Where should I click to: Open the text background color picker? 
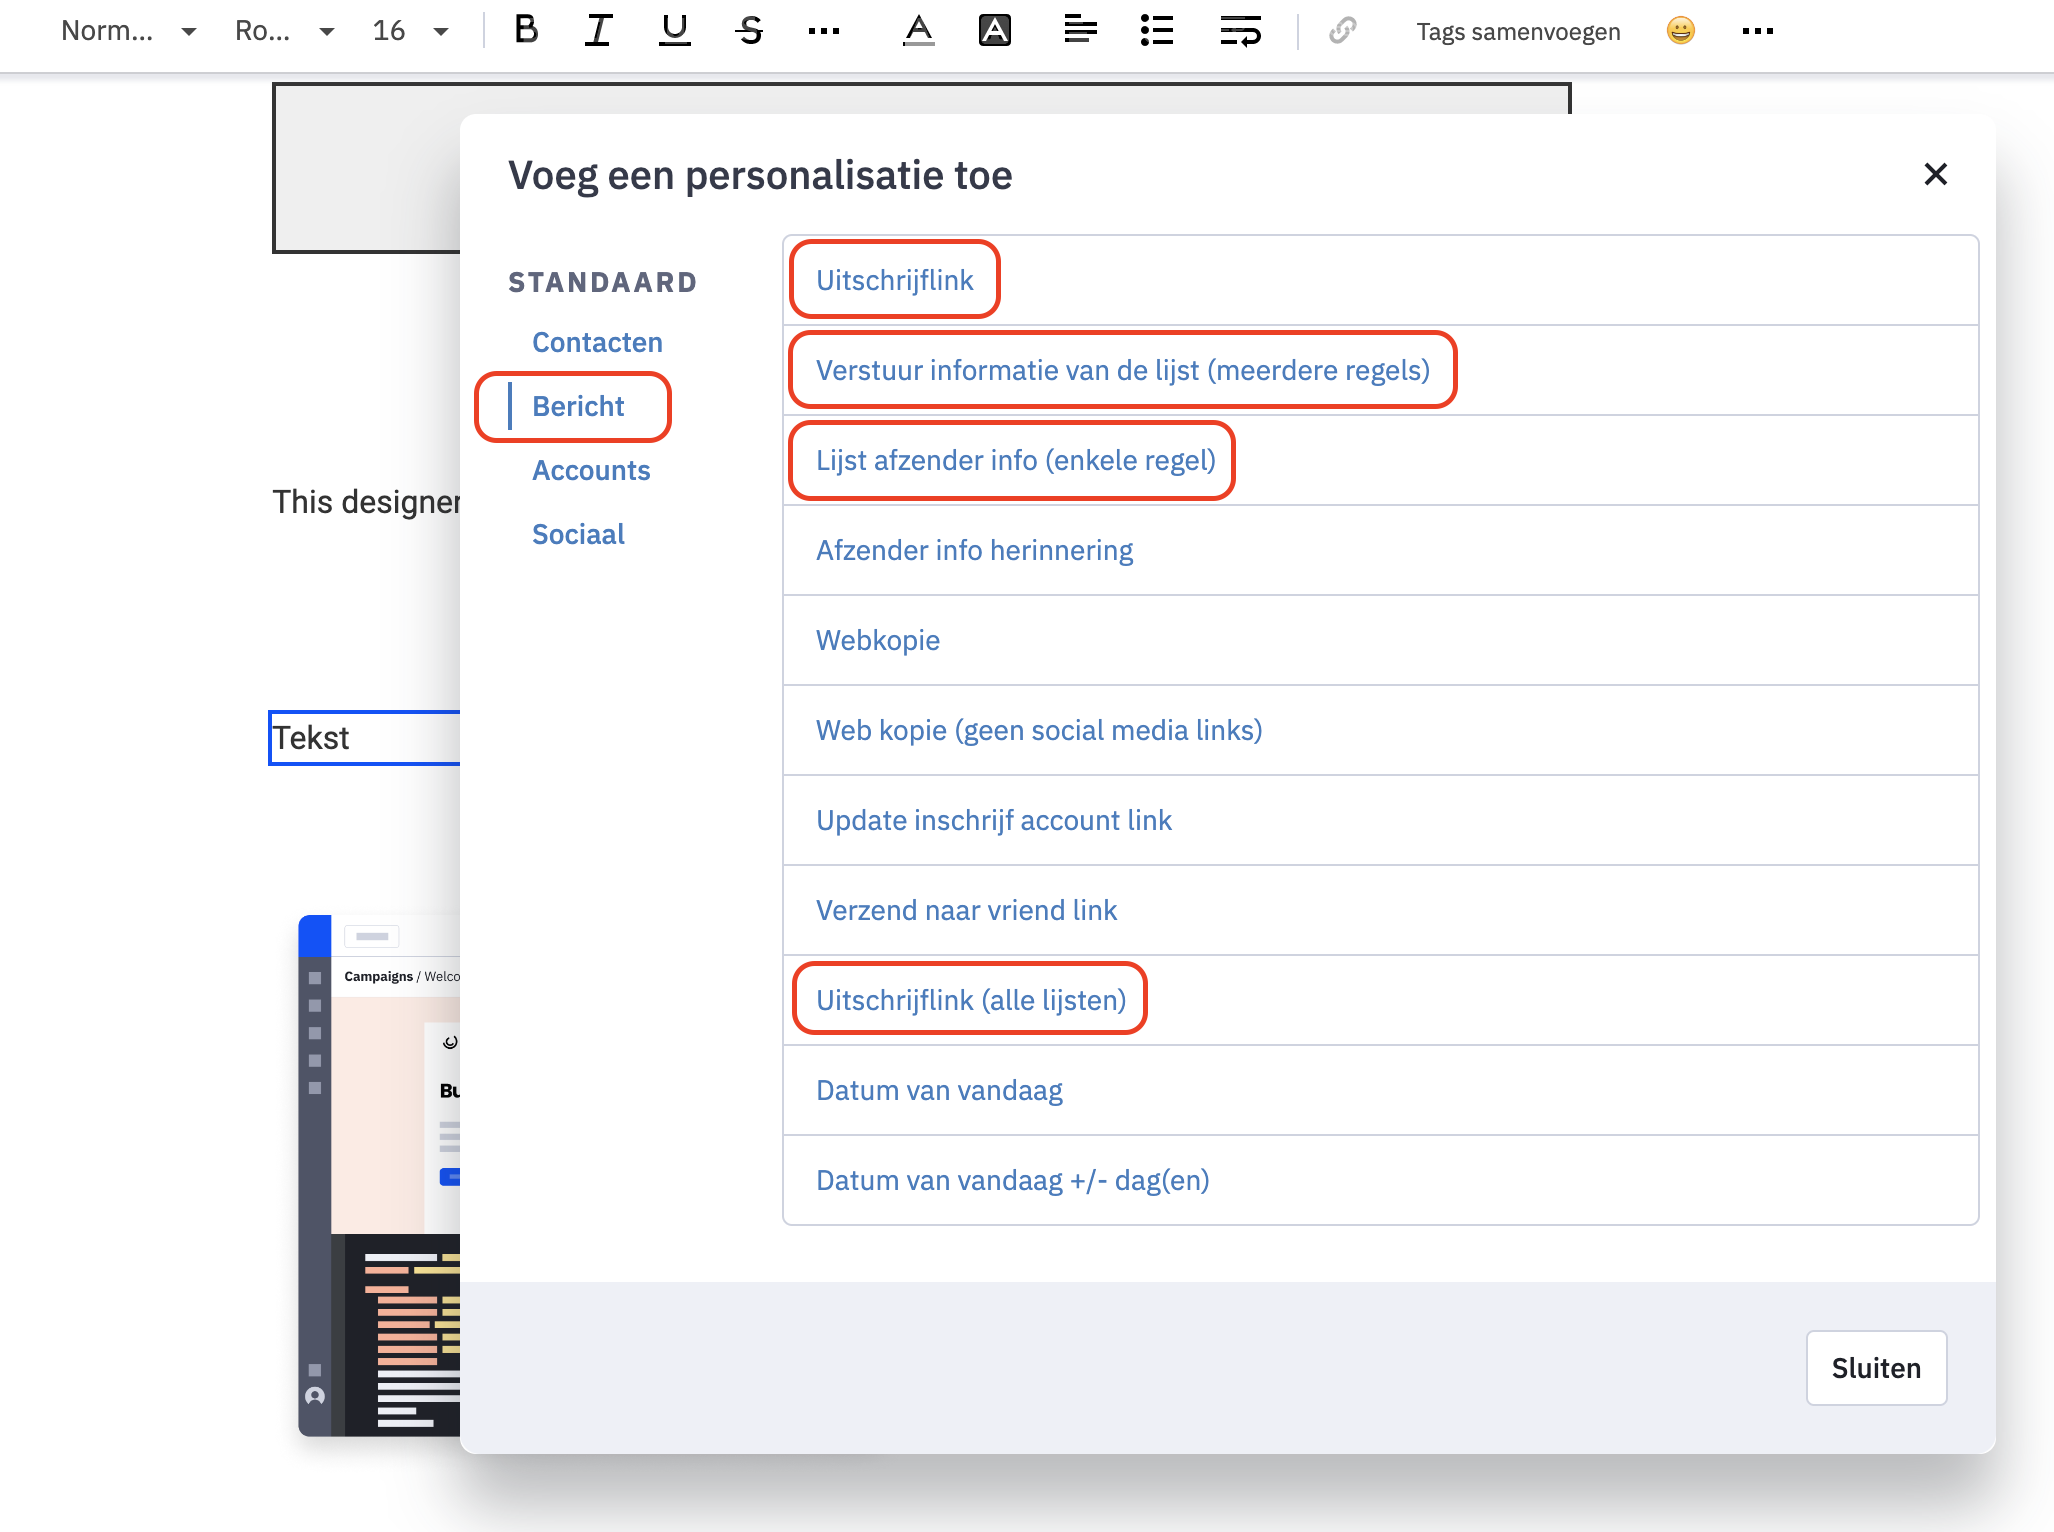[x=994, y=31]
